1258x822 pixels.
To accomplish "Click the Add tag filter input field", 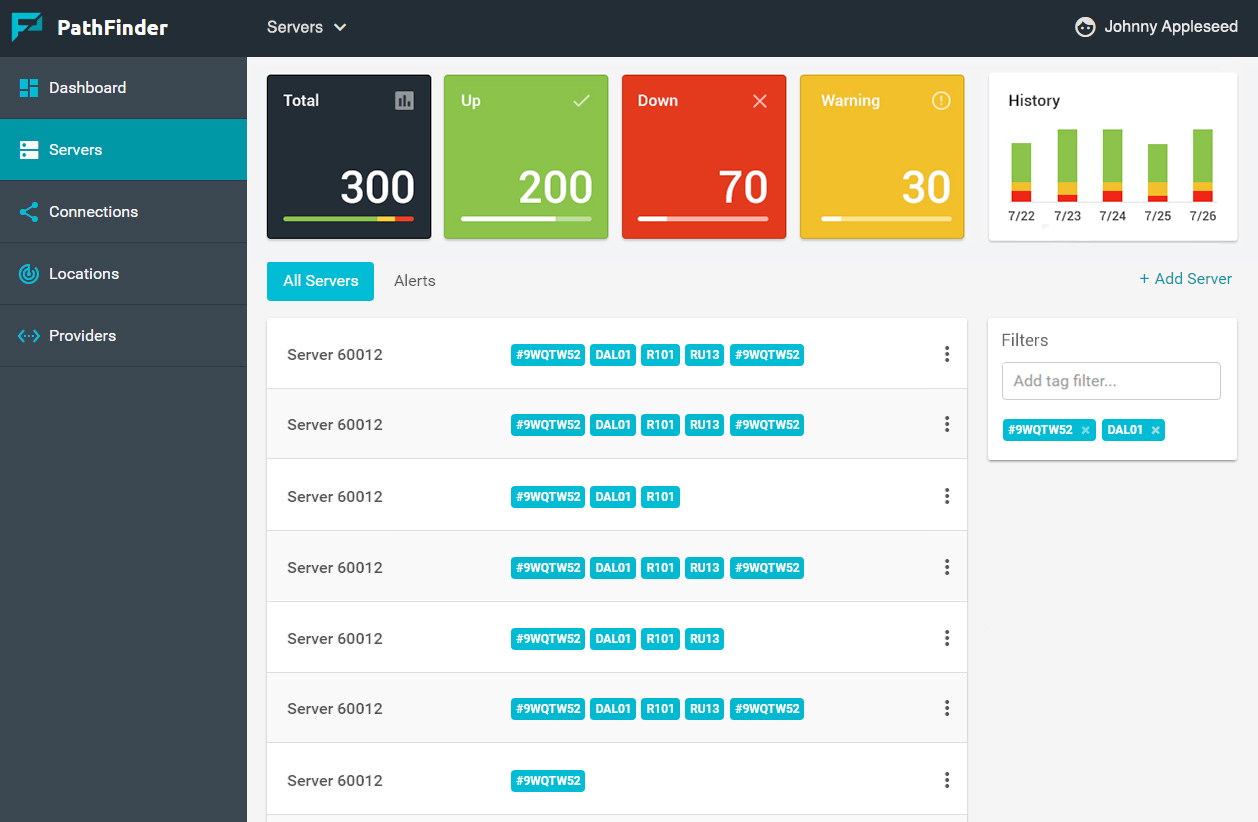I will pyautogui.click(x=1110, y=381).
